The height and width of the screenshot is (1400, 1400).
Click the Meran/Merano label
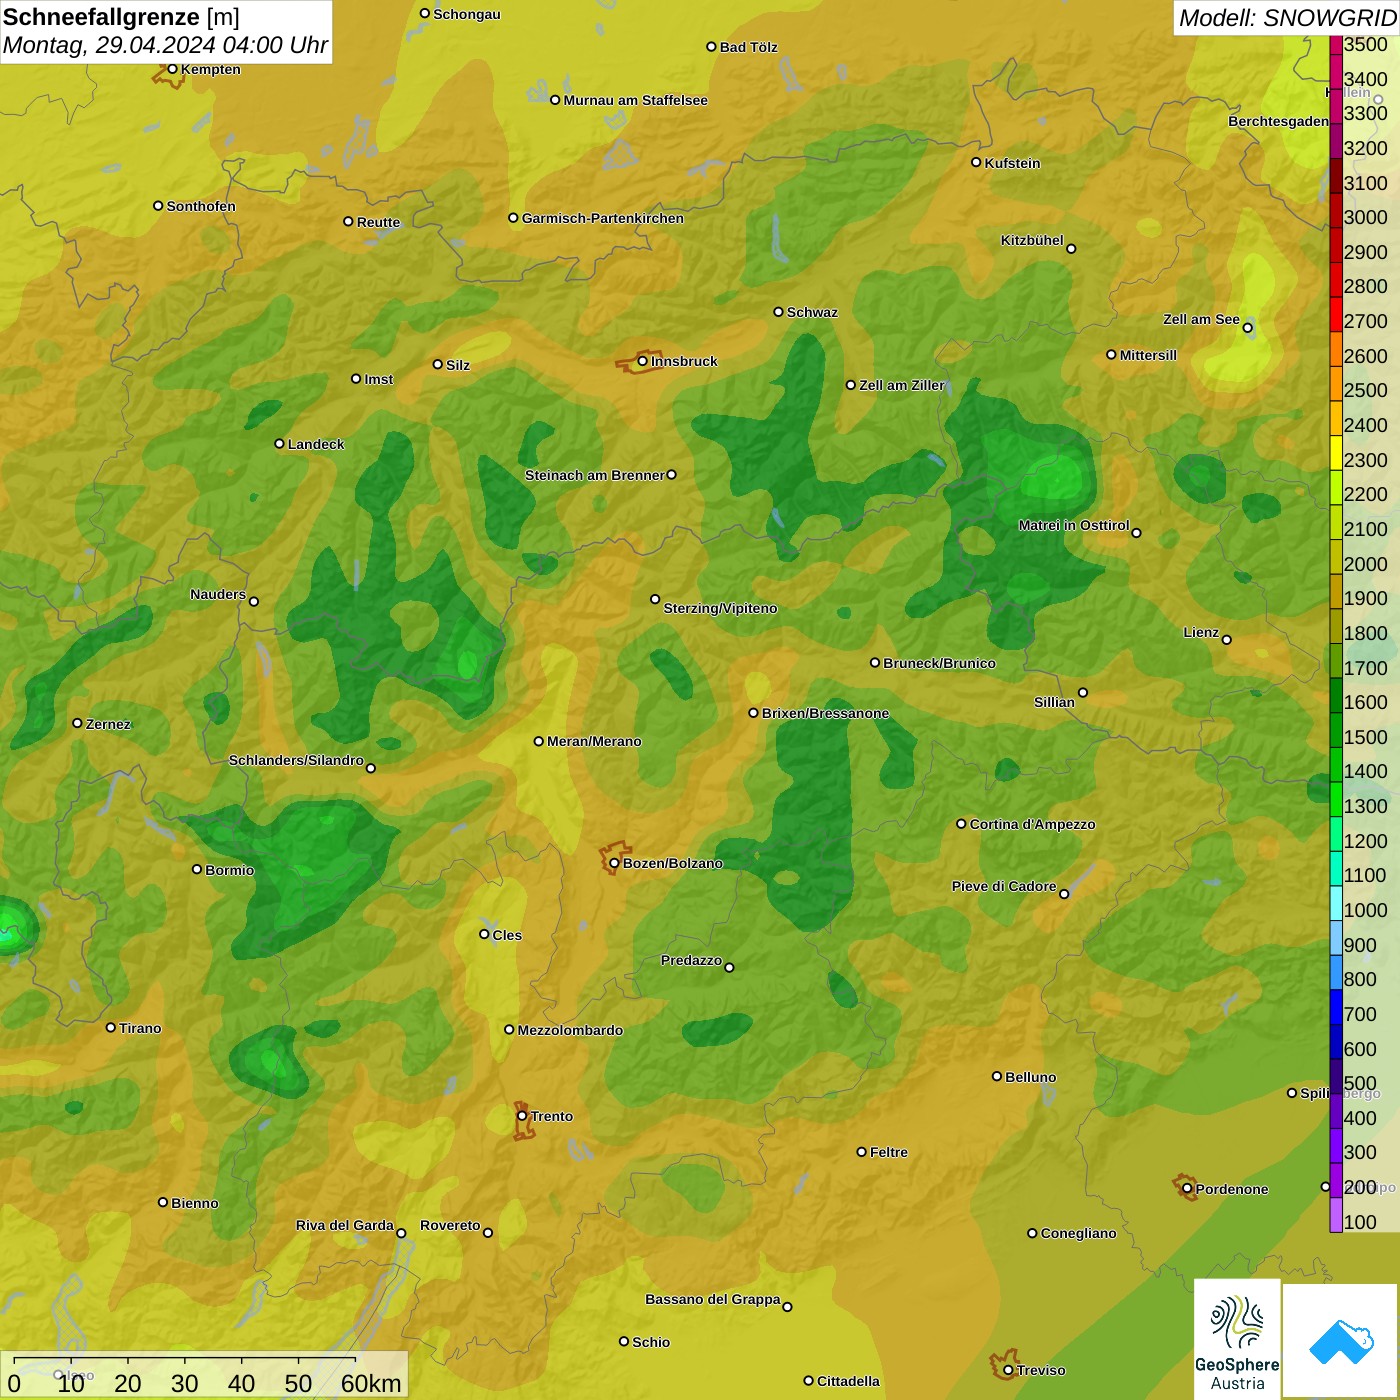594,741
